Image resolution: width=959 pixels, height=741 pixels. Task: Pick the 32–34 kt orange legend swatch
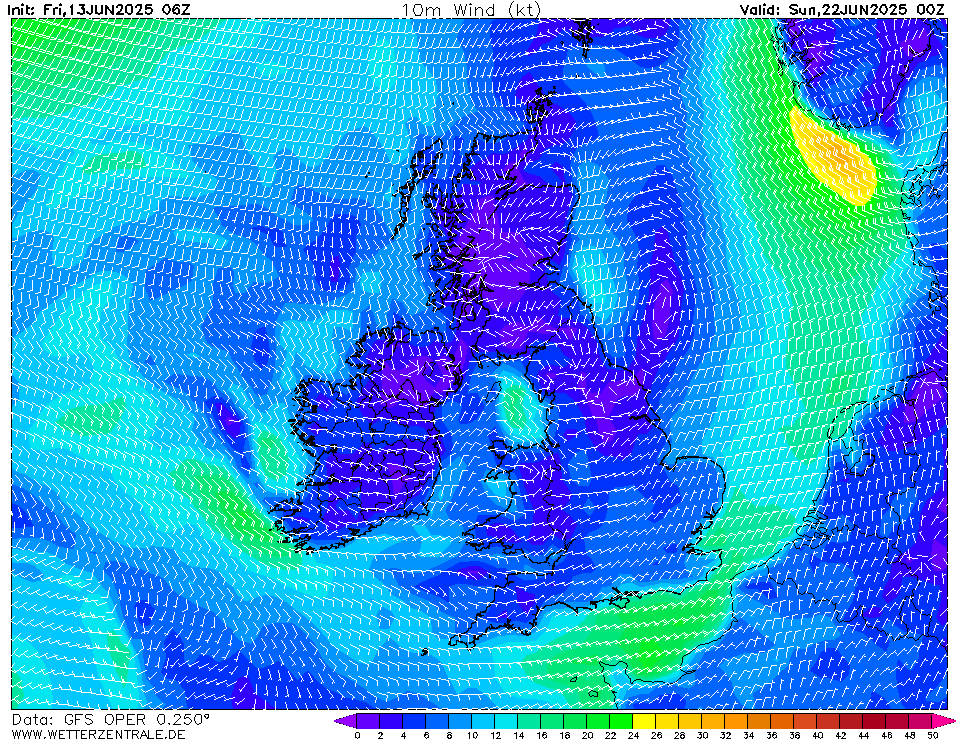pos(736,721)
